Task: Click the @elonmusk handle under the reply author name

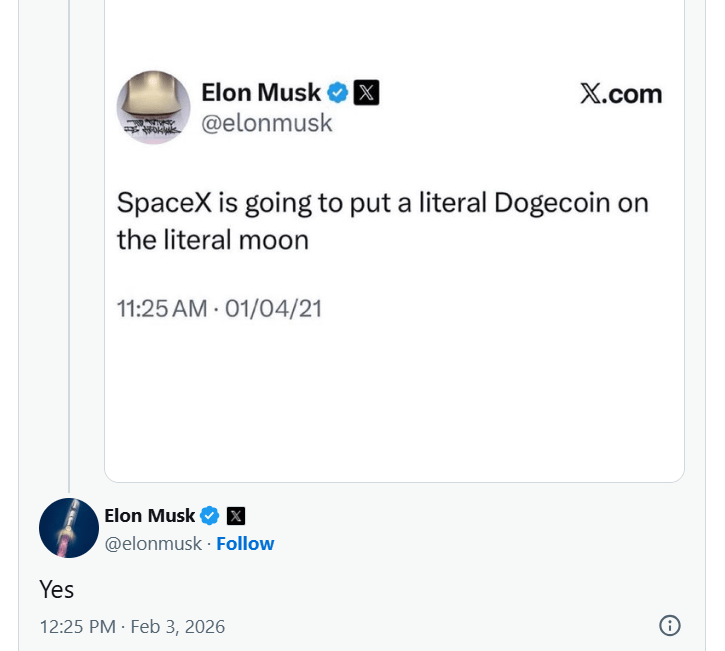Action: [x=153, y=543]
